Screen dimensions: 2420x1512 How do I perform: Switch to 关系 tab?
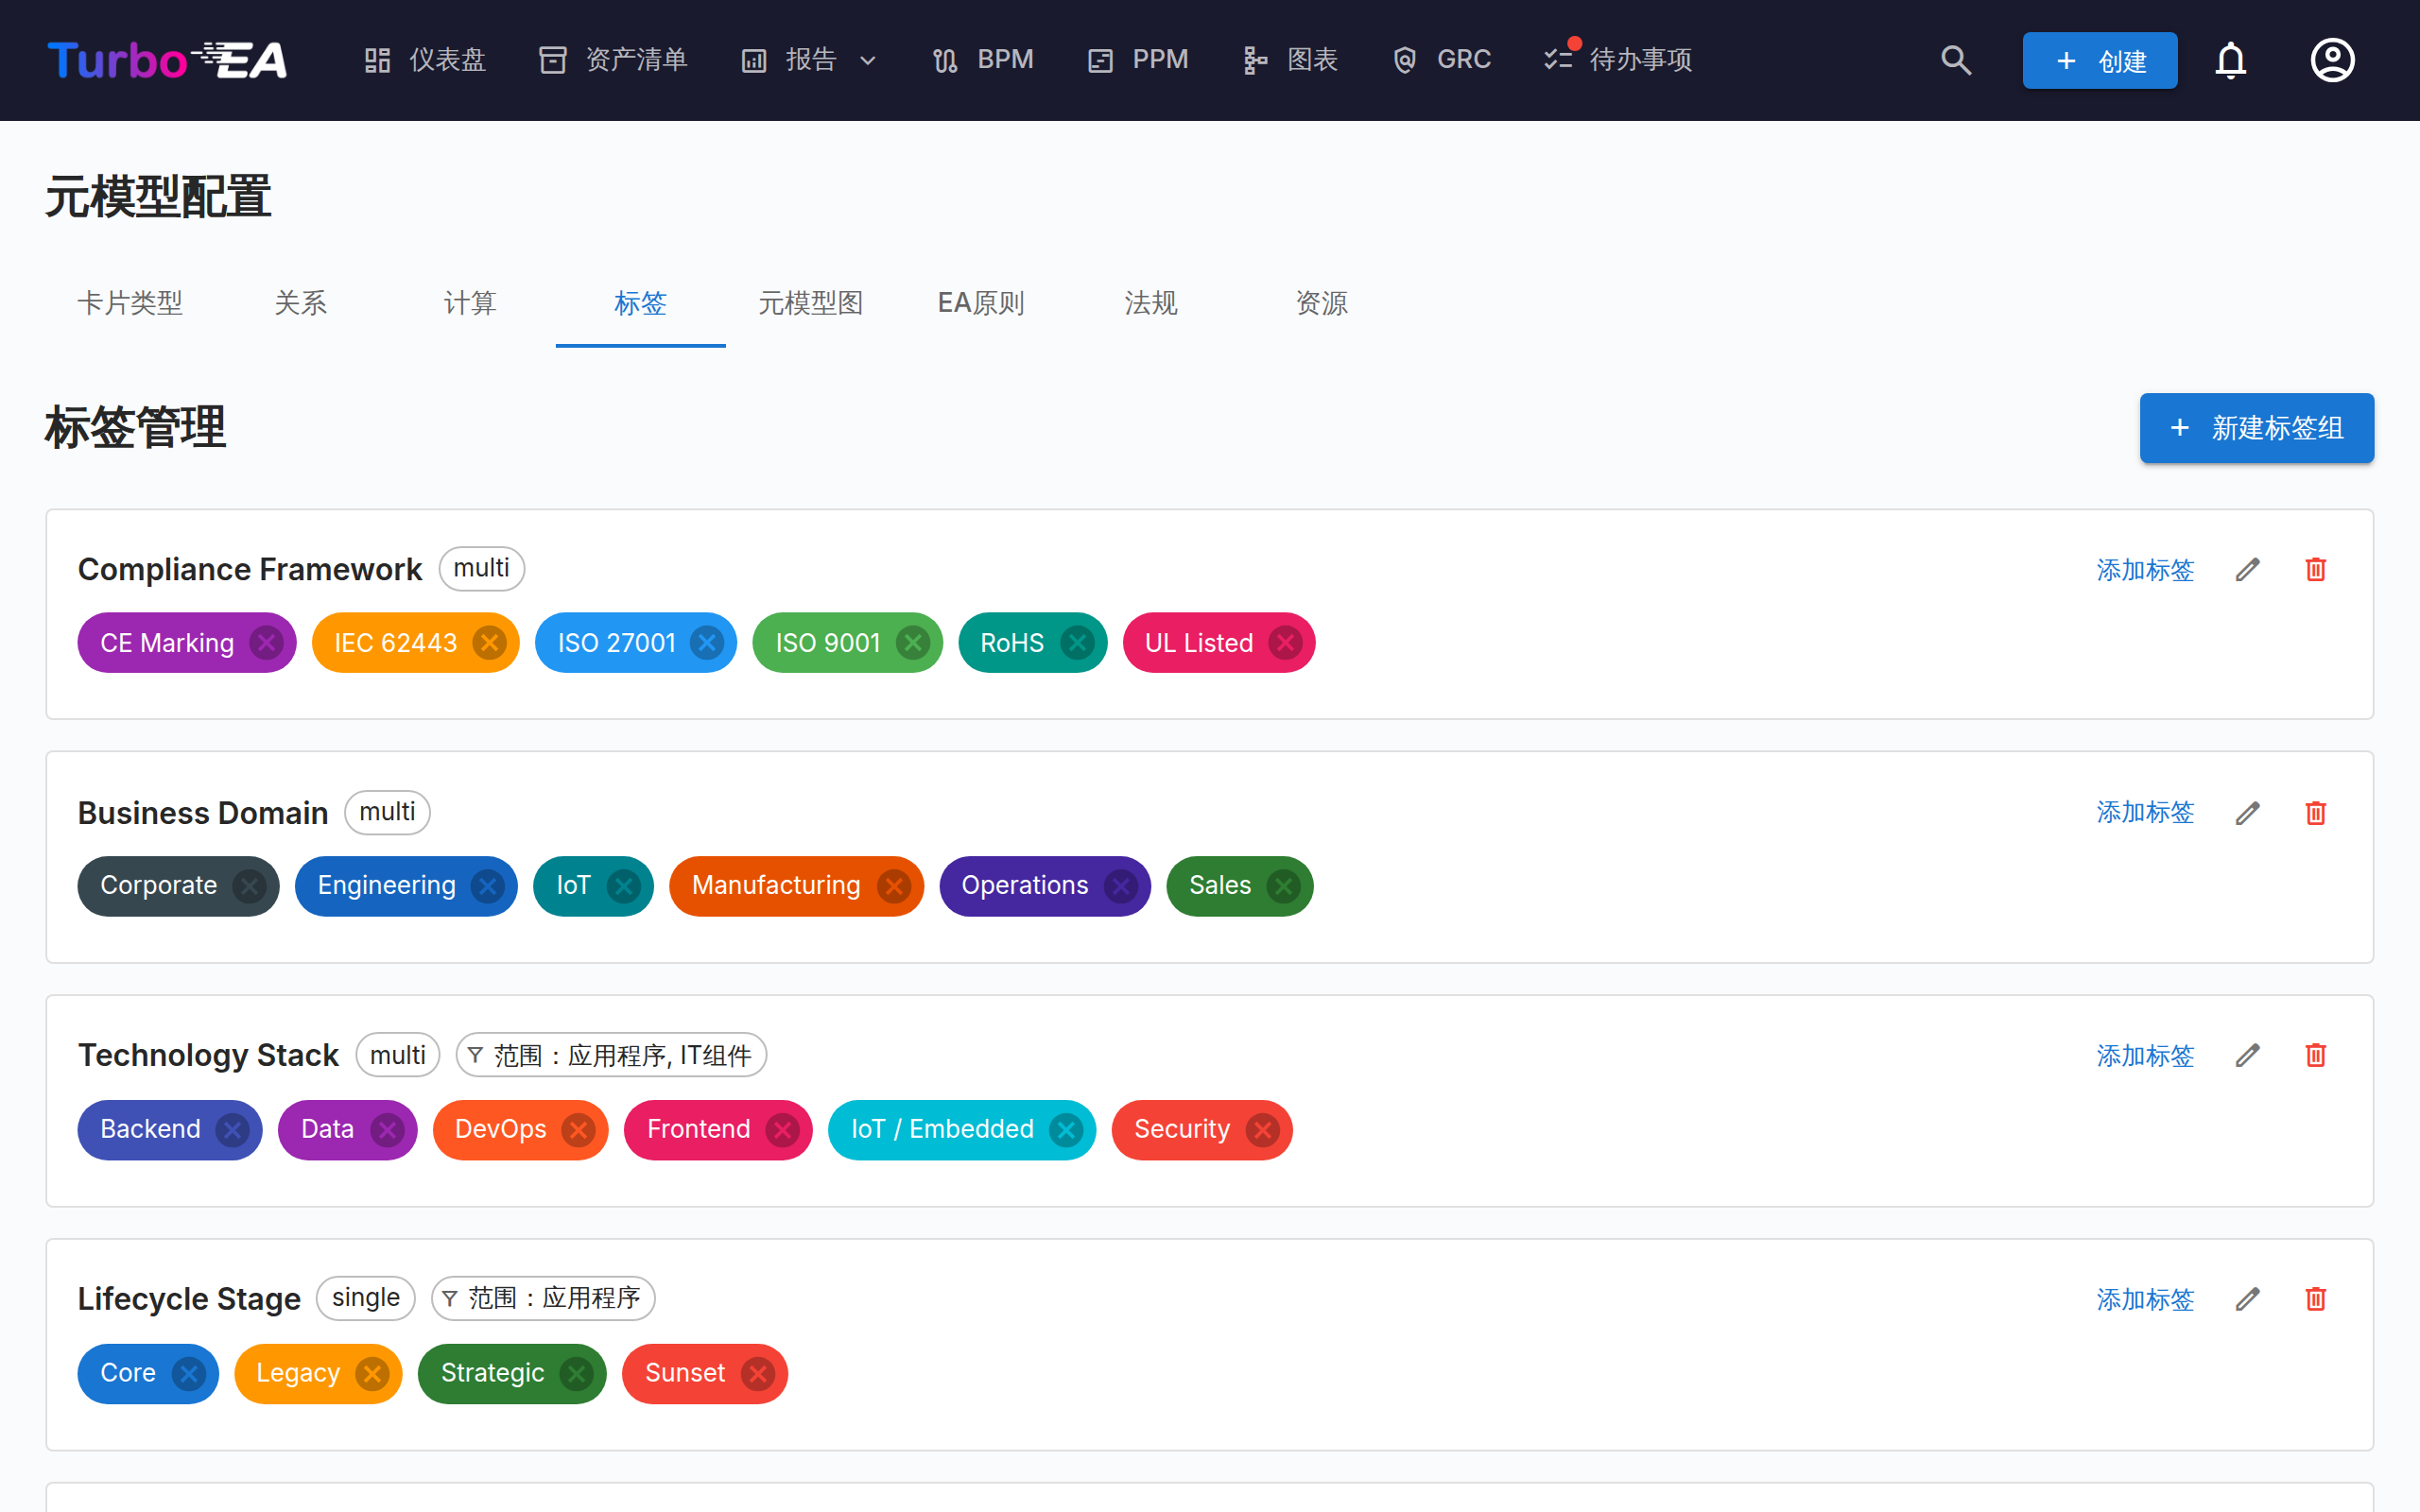pyautogui.click(x=300, y=303)
